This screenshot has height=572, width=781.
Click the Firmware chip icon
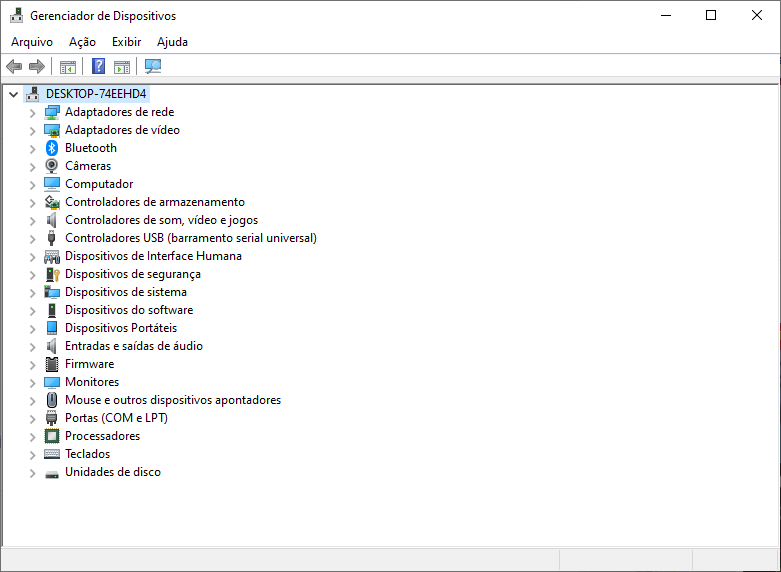[52, 364]
